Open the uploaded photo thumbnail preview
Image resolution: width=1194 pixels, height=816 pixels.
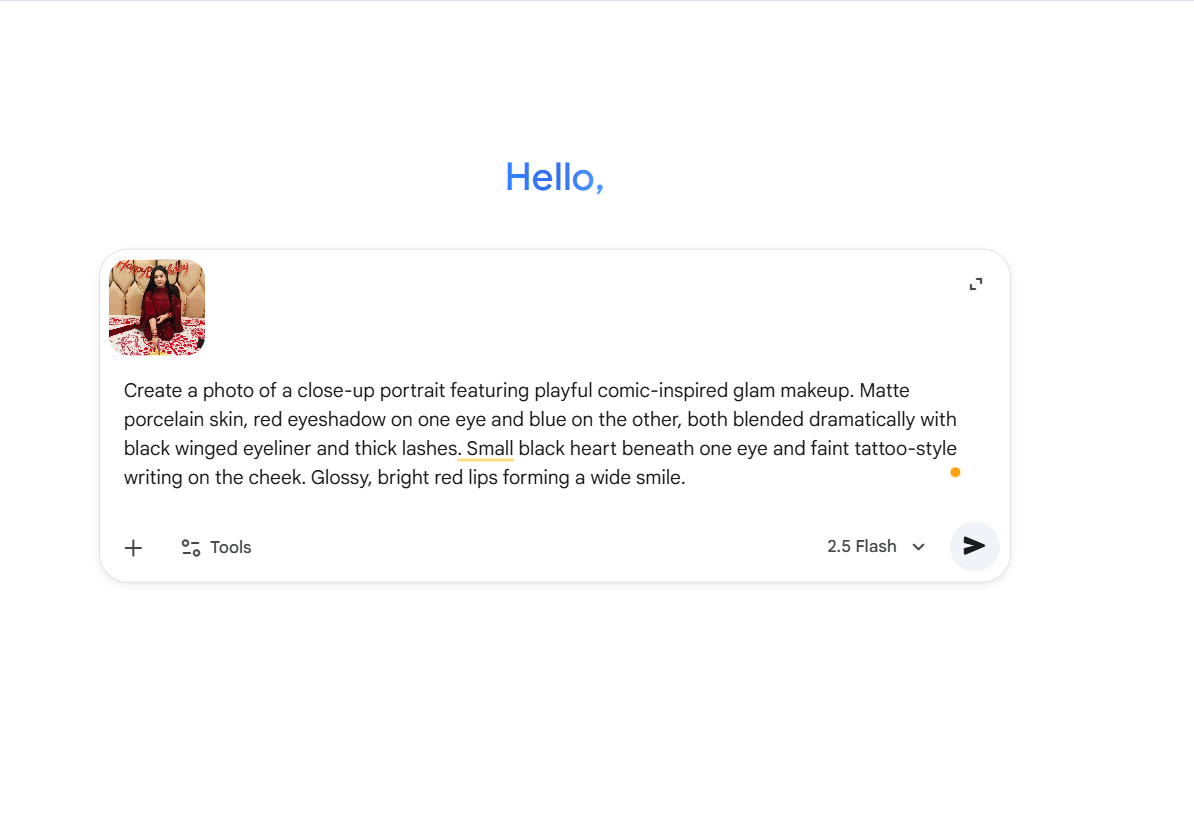[157, 307]
